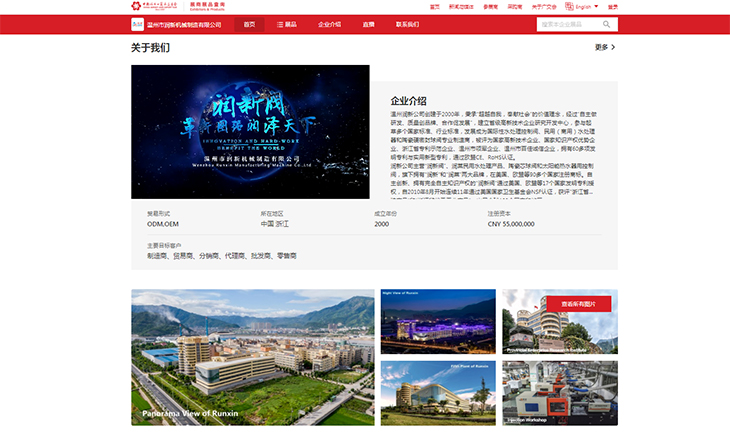The height and width of the screenshot is (448, 730).
Task: Open the Injection Workshop photo
Action: (x=559, y=393)
